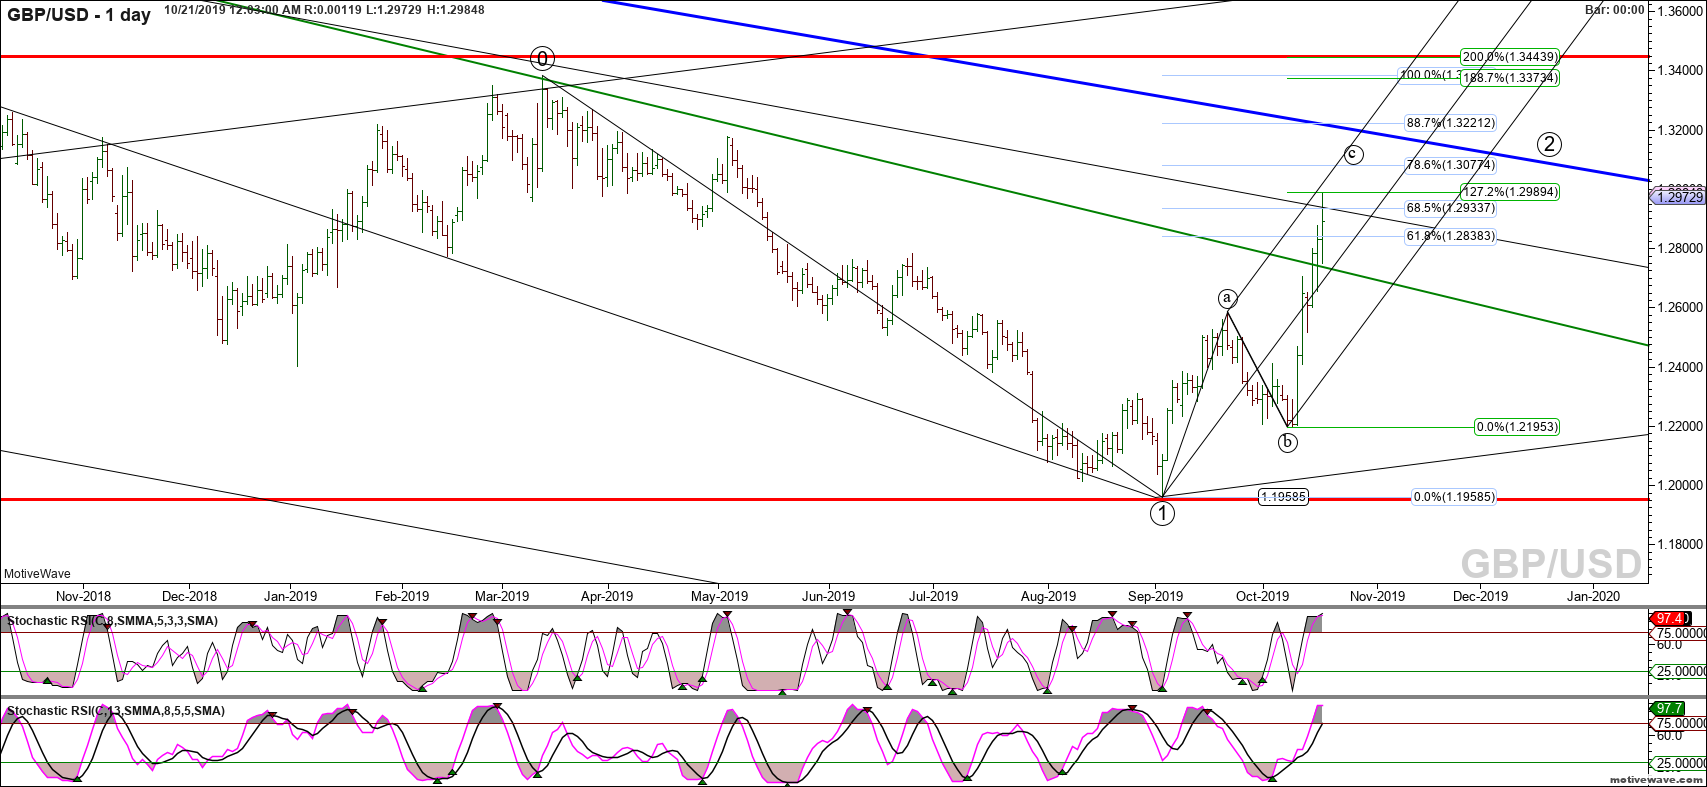Select the 188.7%(1.33734) Fibonacci label
Image resolution: width=1707 pixels, height=787 pixels.
(x=1509, y=78)
